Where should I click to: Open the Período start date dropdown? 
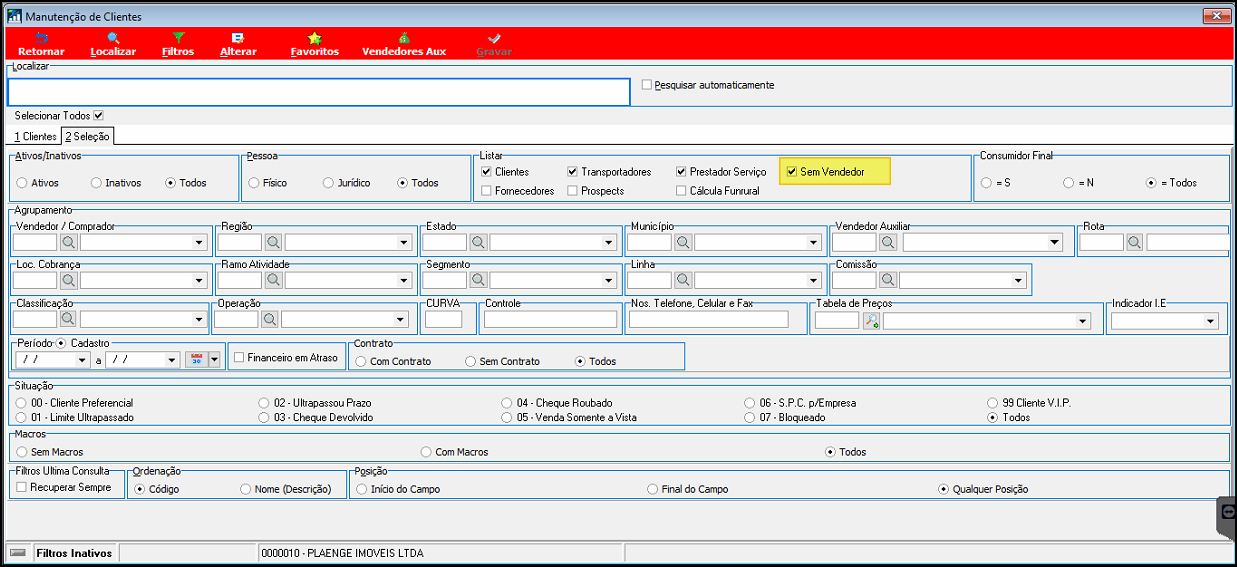[82, 360]
